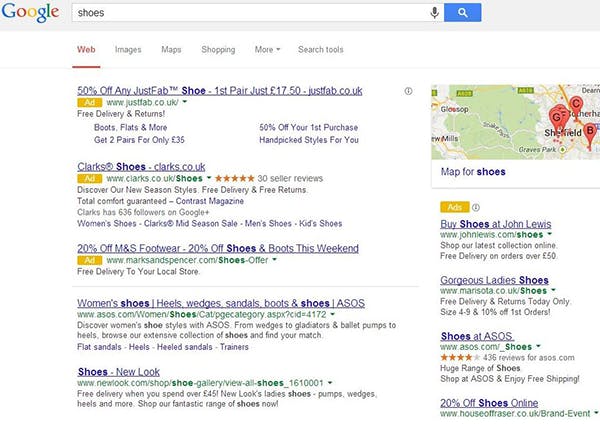Expand the johnlewis.com URL dropdown arrow

[550, 234]
